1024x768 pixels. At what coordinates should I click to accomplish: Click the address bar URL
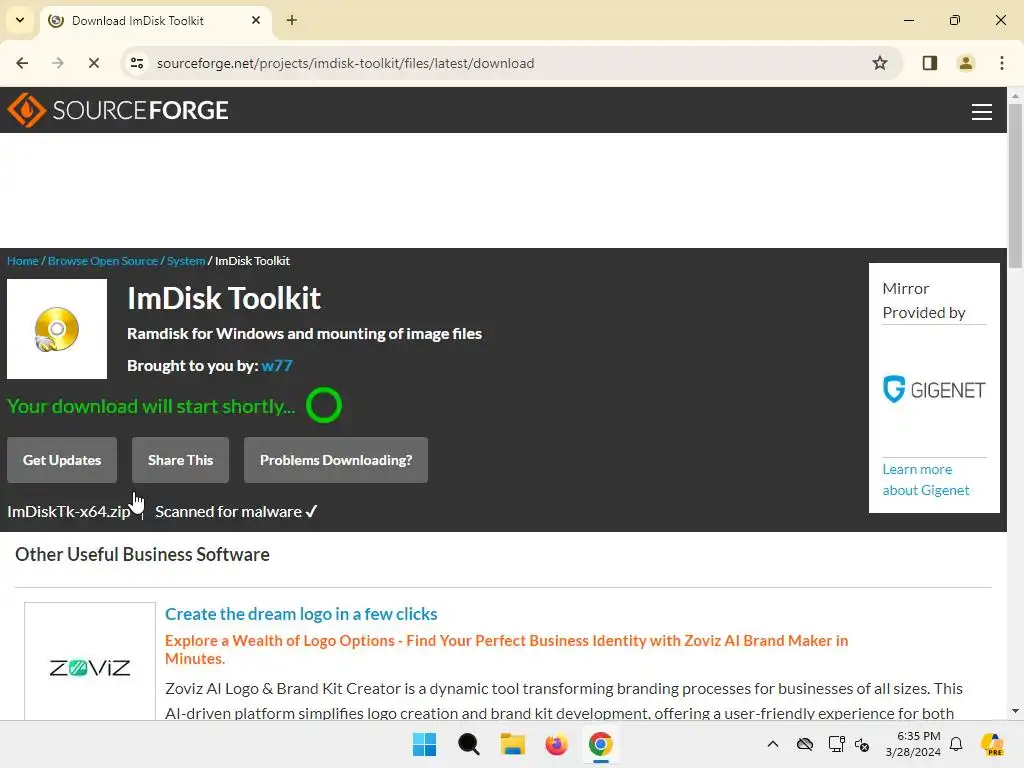coord(345,63)
